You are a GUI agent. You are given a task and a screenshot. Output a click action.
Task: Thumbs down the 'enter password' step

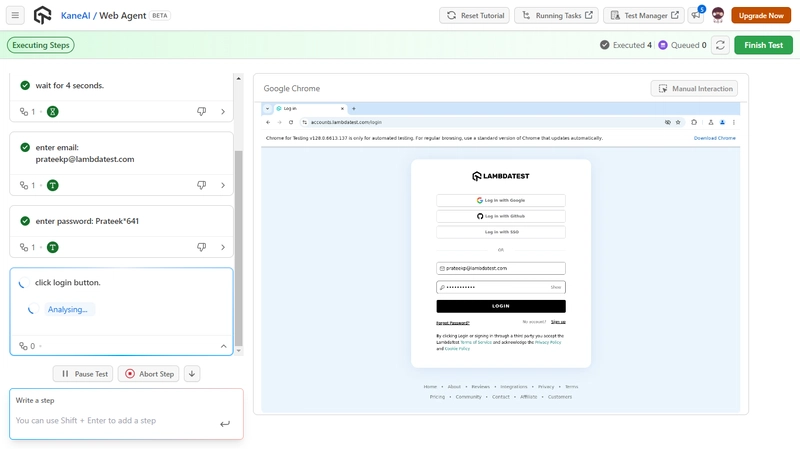click(202, 247)
